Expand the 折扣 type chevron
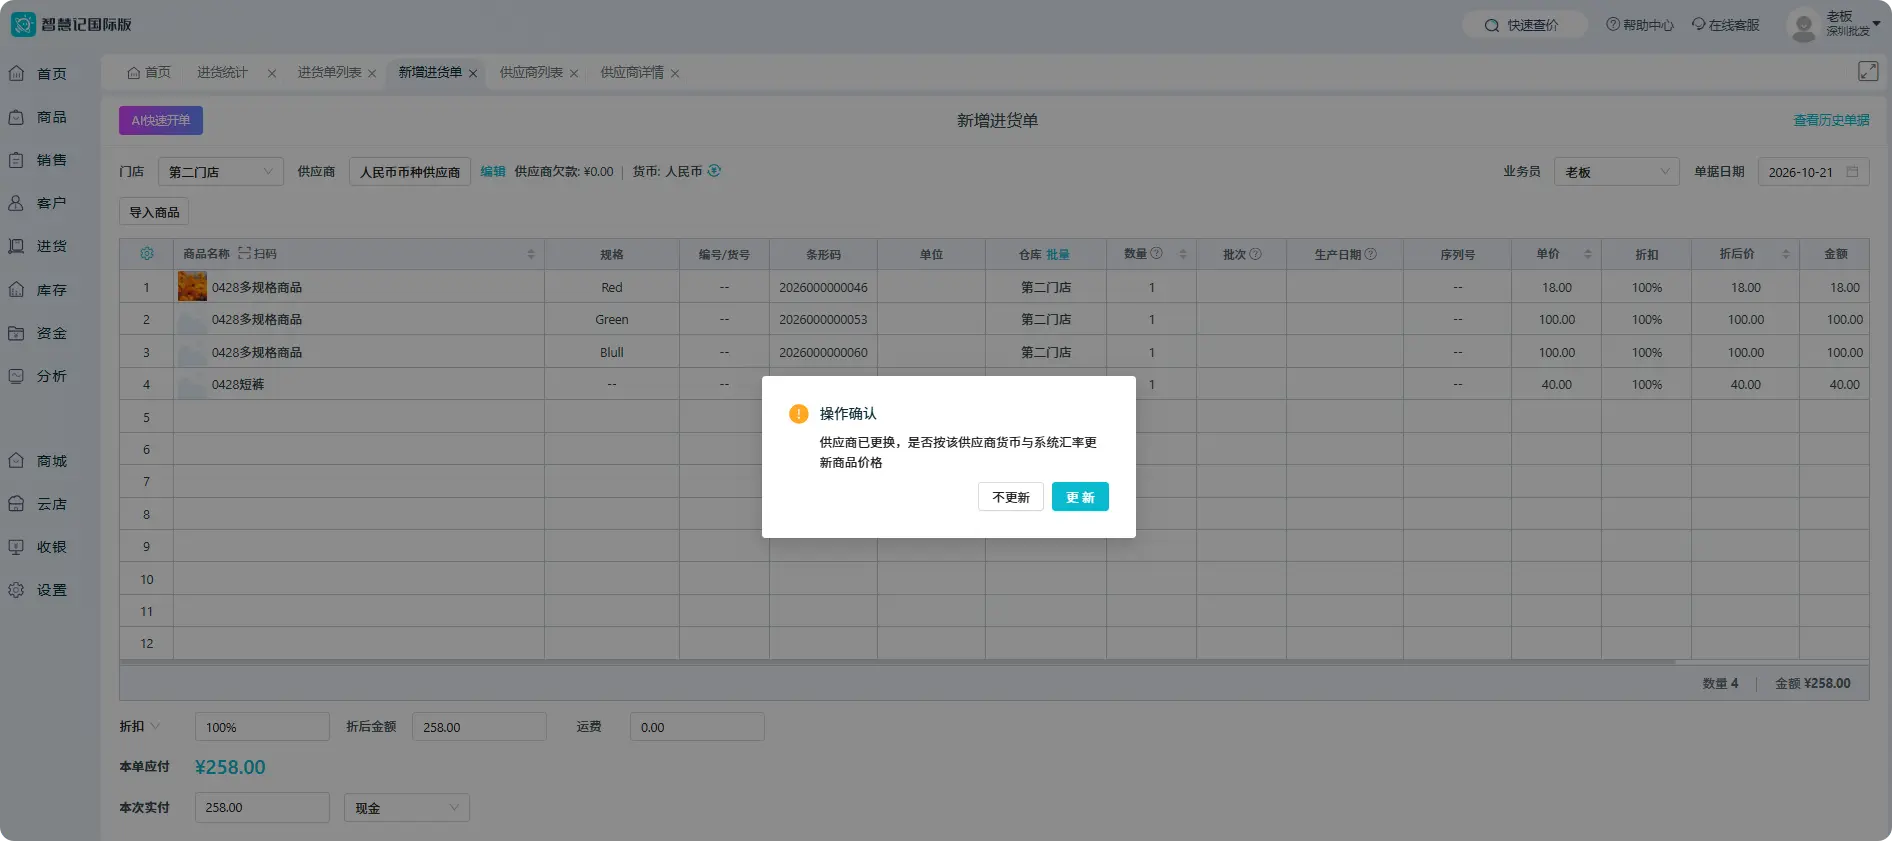The height and width of the screenshot is (841, 1892). (155, 726)
